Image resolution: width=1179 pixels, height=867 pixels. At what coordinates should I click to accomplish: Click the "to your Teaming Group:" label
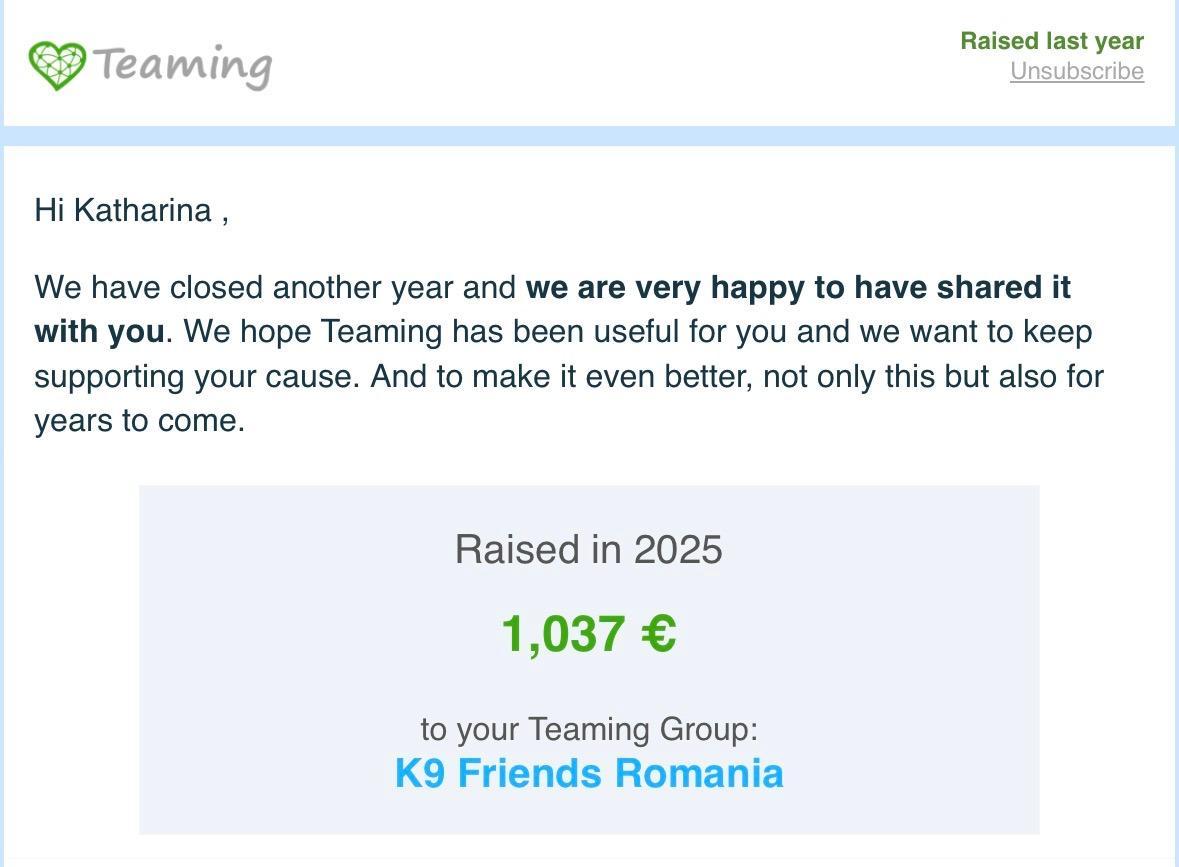pos(589,729)
